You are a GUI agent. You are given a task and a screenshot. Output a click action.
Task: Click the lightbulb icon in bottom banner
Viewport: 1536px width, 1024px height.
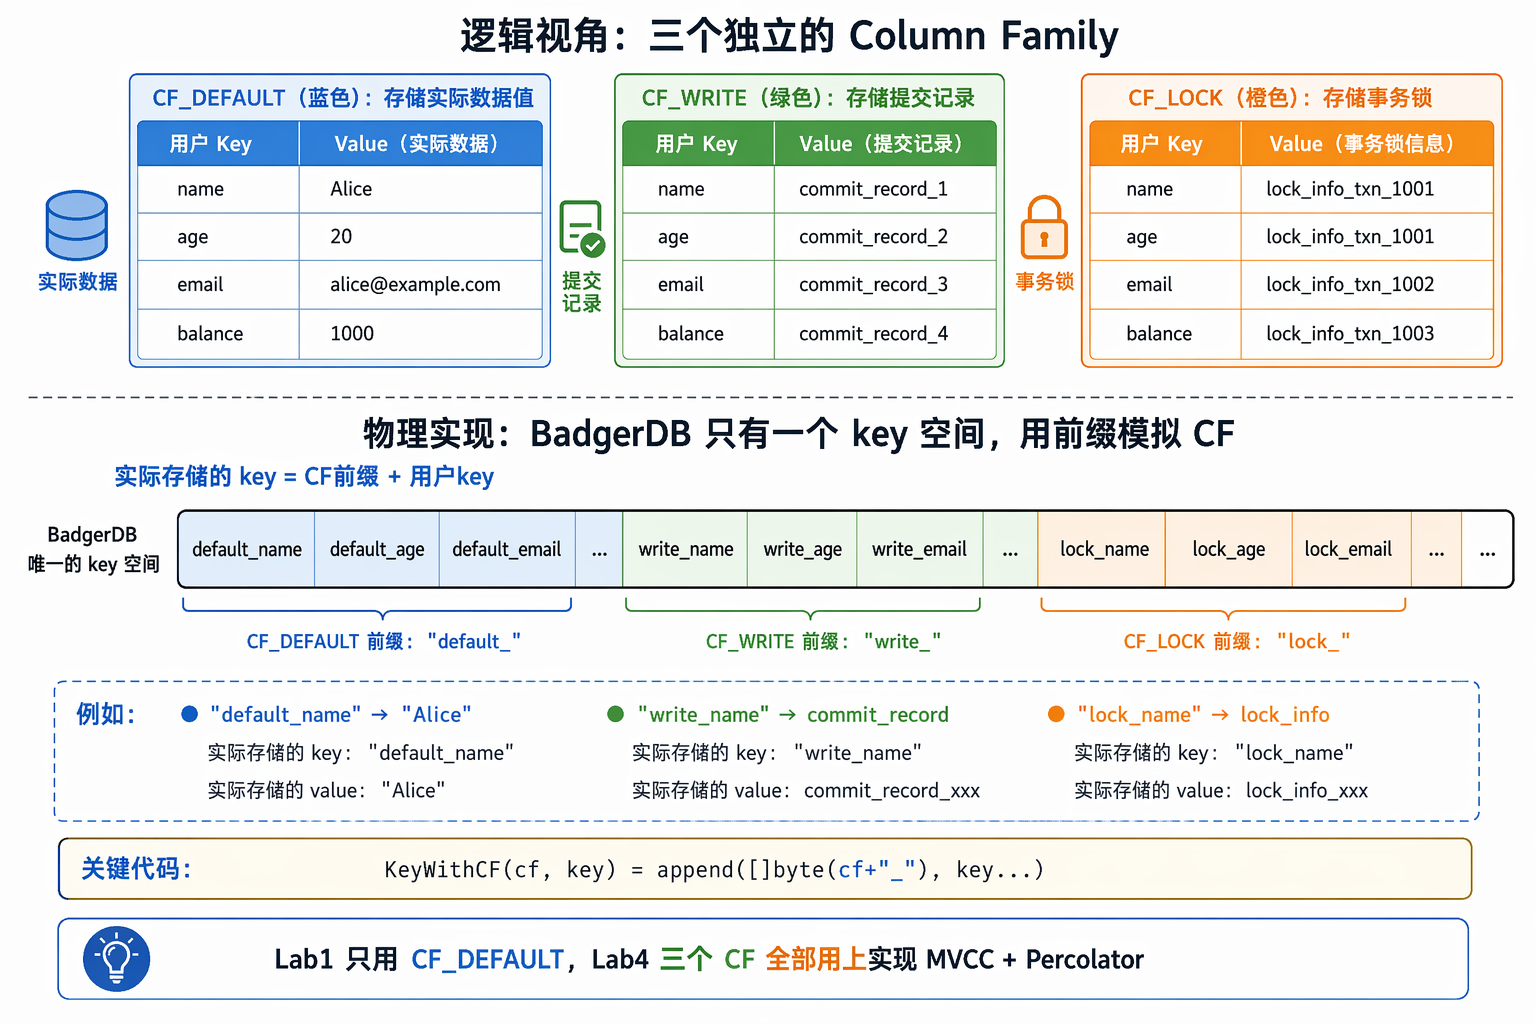117,958
